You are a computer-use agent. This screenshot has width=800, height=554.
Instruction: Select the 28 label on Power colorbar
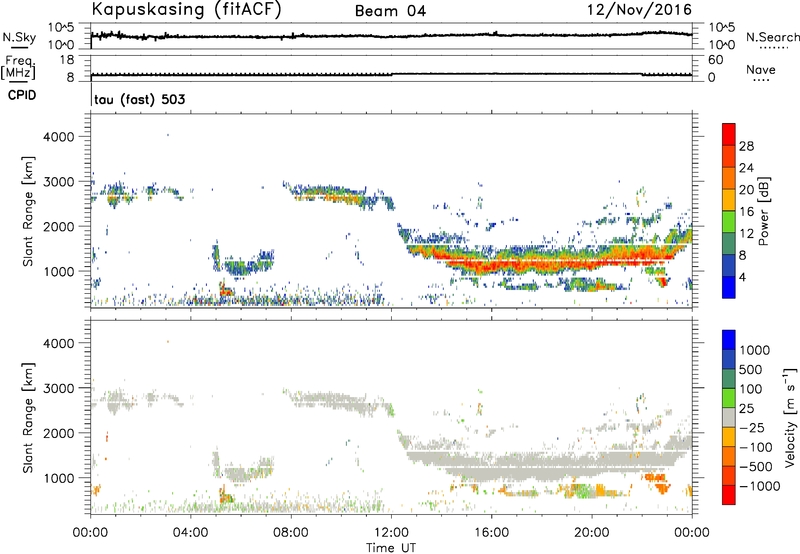(746, 146)
